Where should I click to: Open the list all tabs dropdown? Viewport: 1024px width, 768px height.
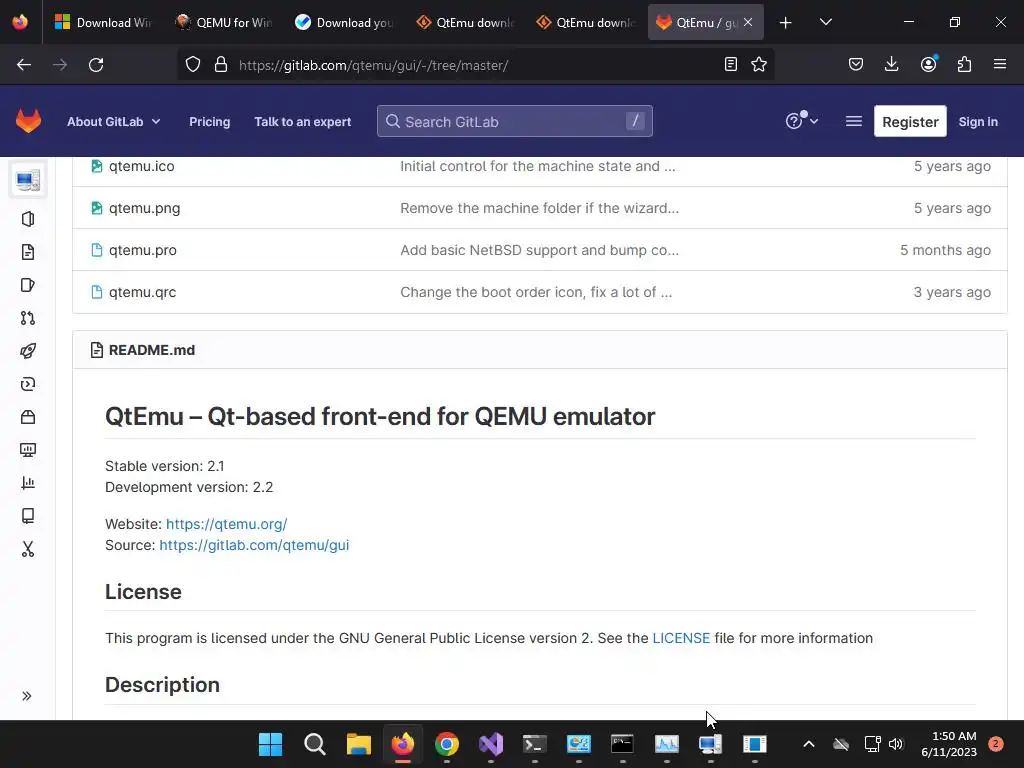tap(825, 22)
